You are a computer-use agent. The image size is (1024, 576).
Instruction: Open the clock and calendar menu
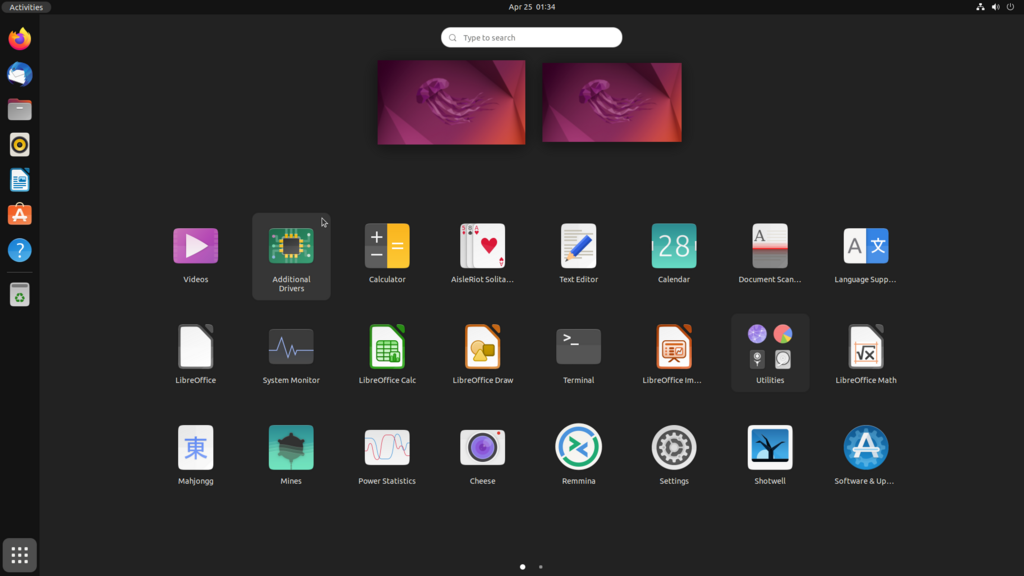click(532, 7)
